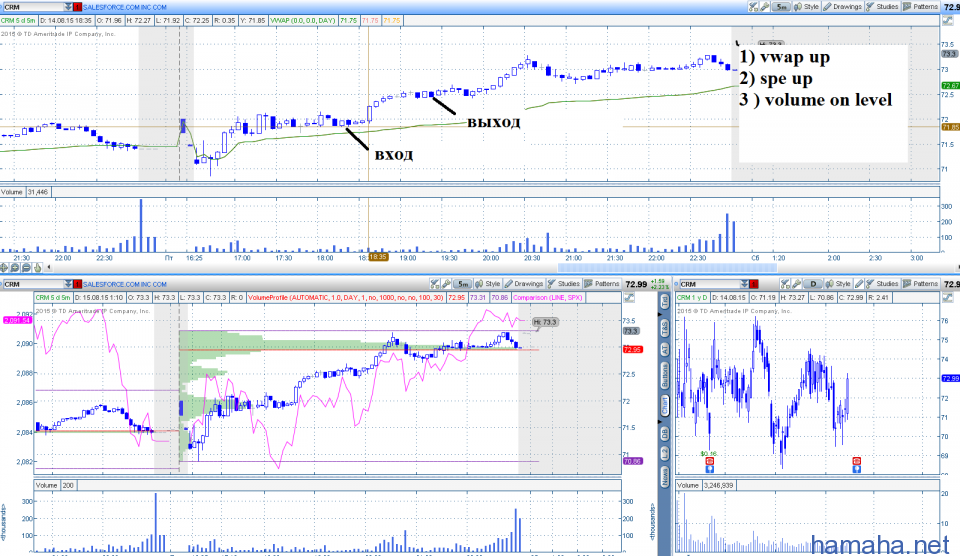Open Style menu in daily chart

839,284
